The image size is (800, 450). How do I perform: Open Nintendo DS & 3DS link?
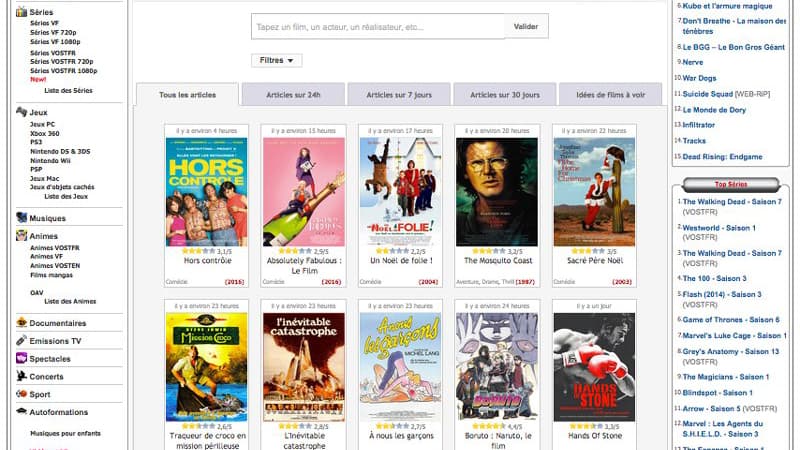(60, 152)
